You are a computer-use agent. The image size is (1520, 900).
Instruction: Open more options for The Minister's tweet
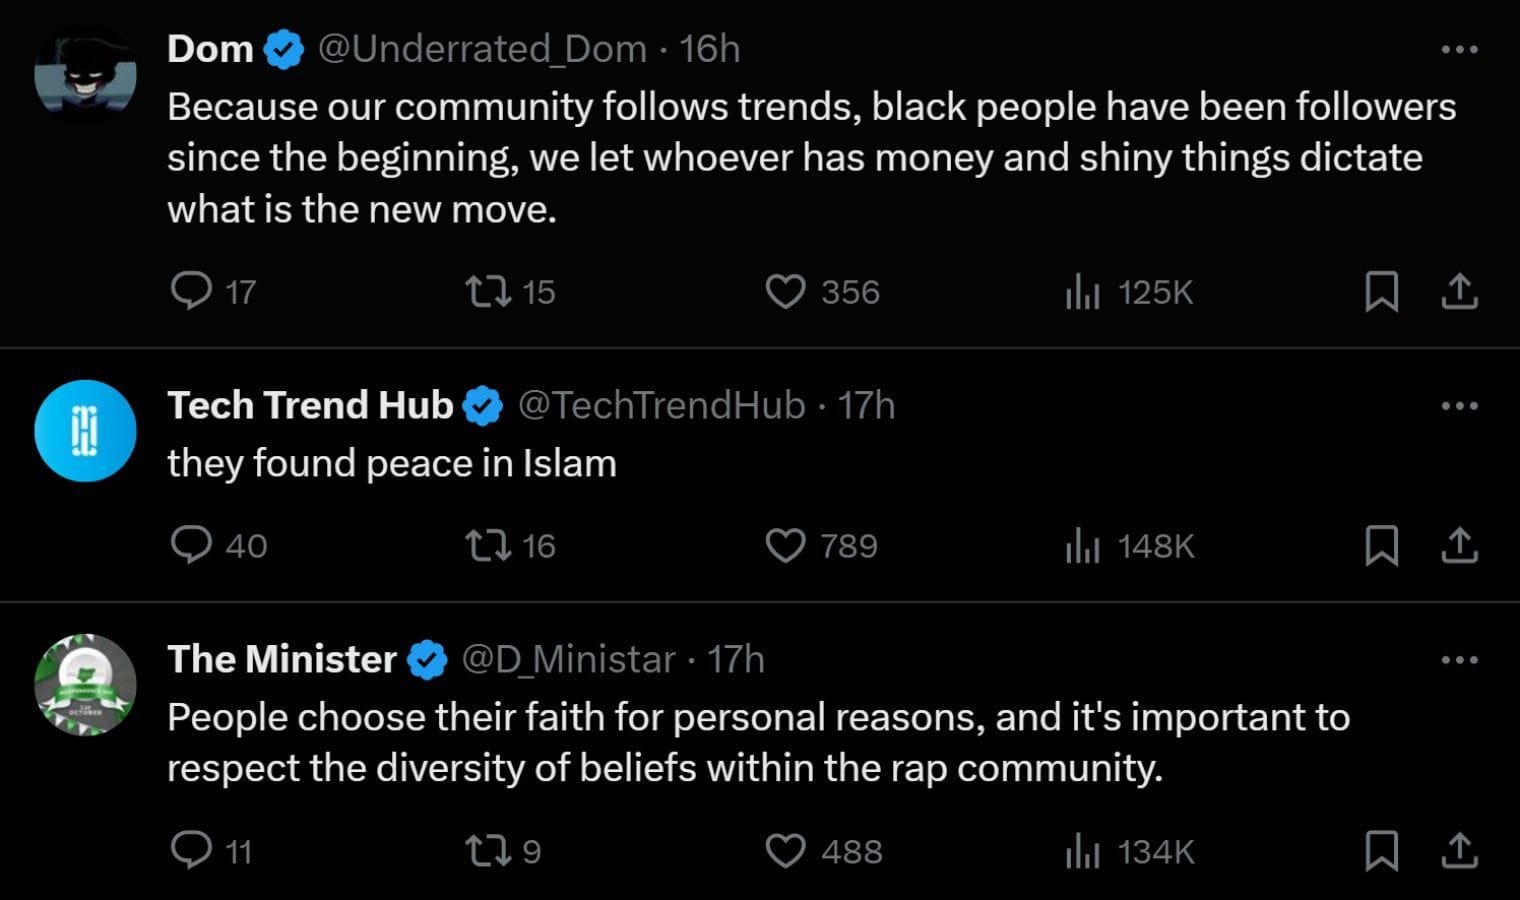click(x=1459, y=660)
